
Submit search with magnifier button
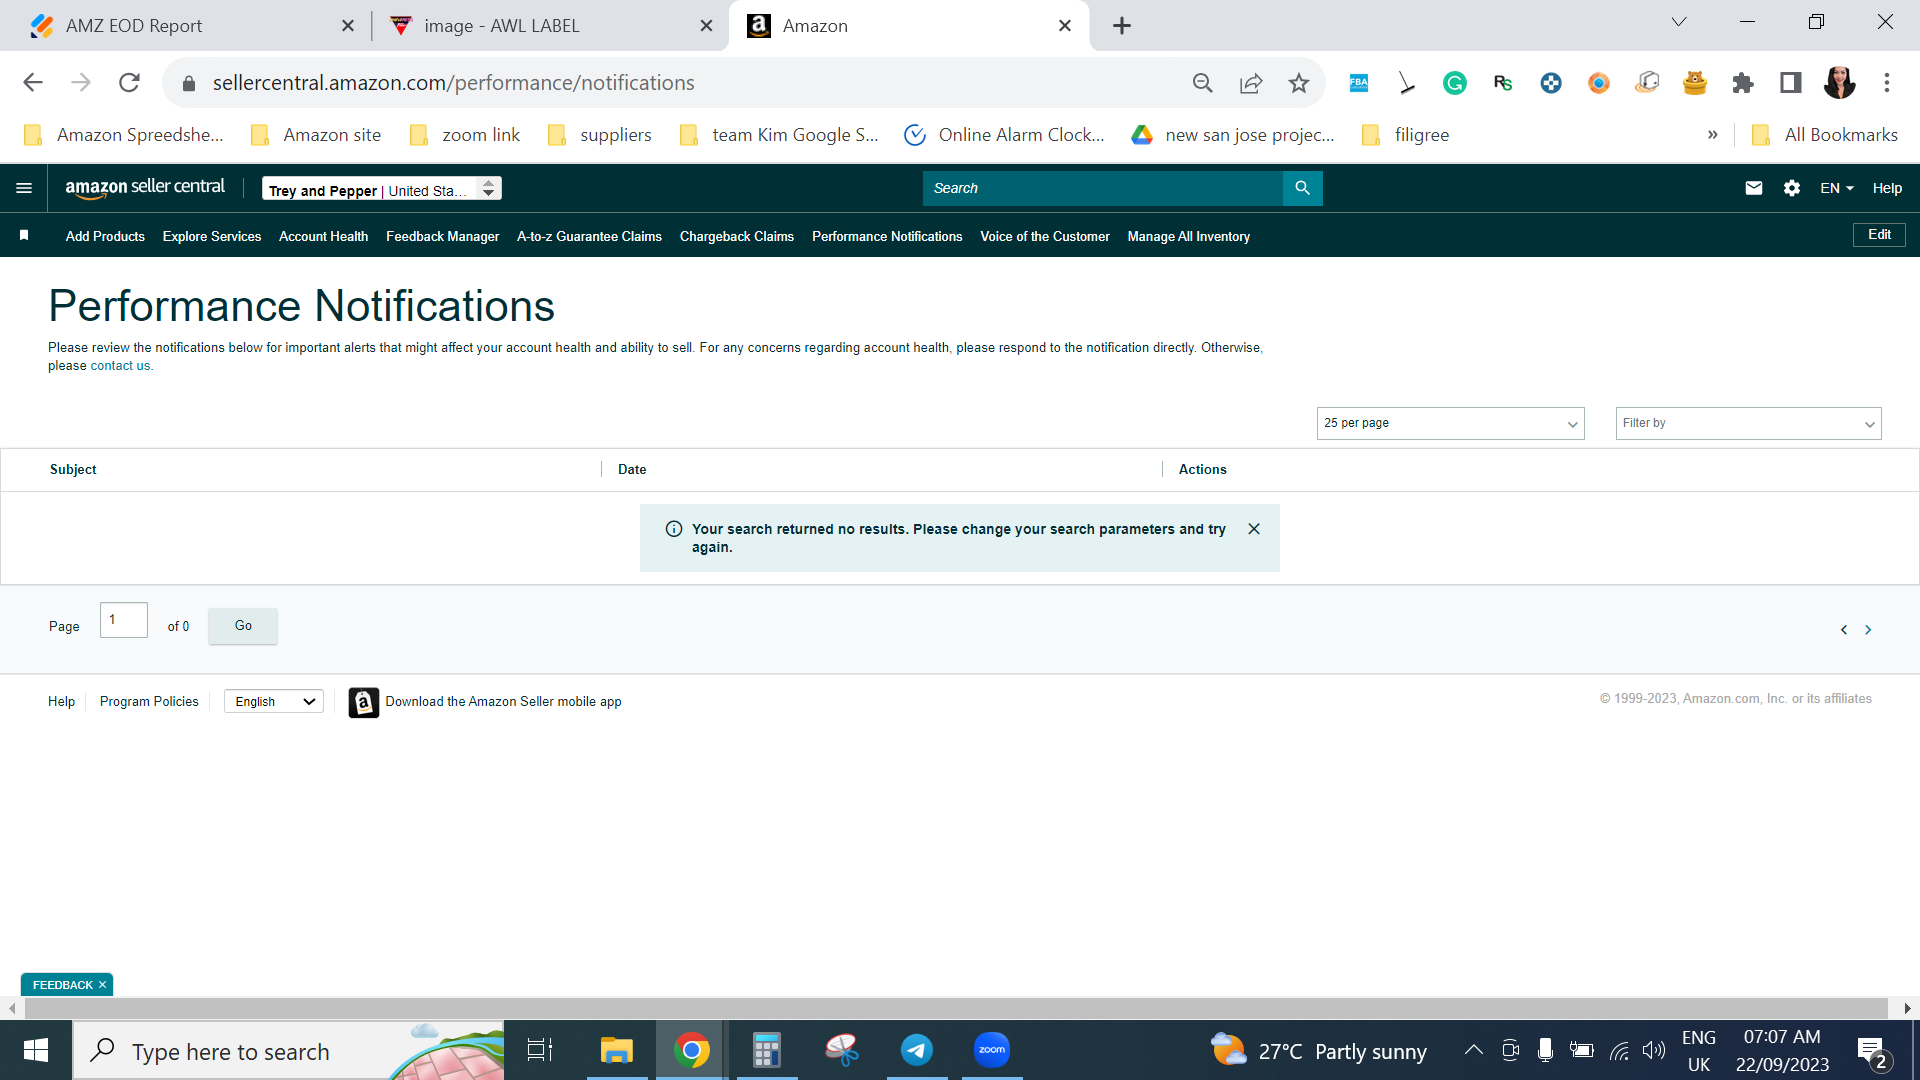click(x=1302, y=188)
